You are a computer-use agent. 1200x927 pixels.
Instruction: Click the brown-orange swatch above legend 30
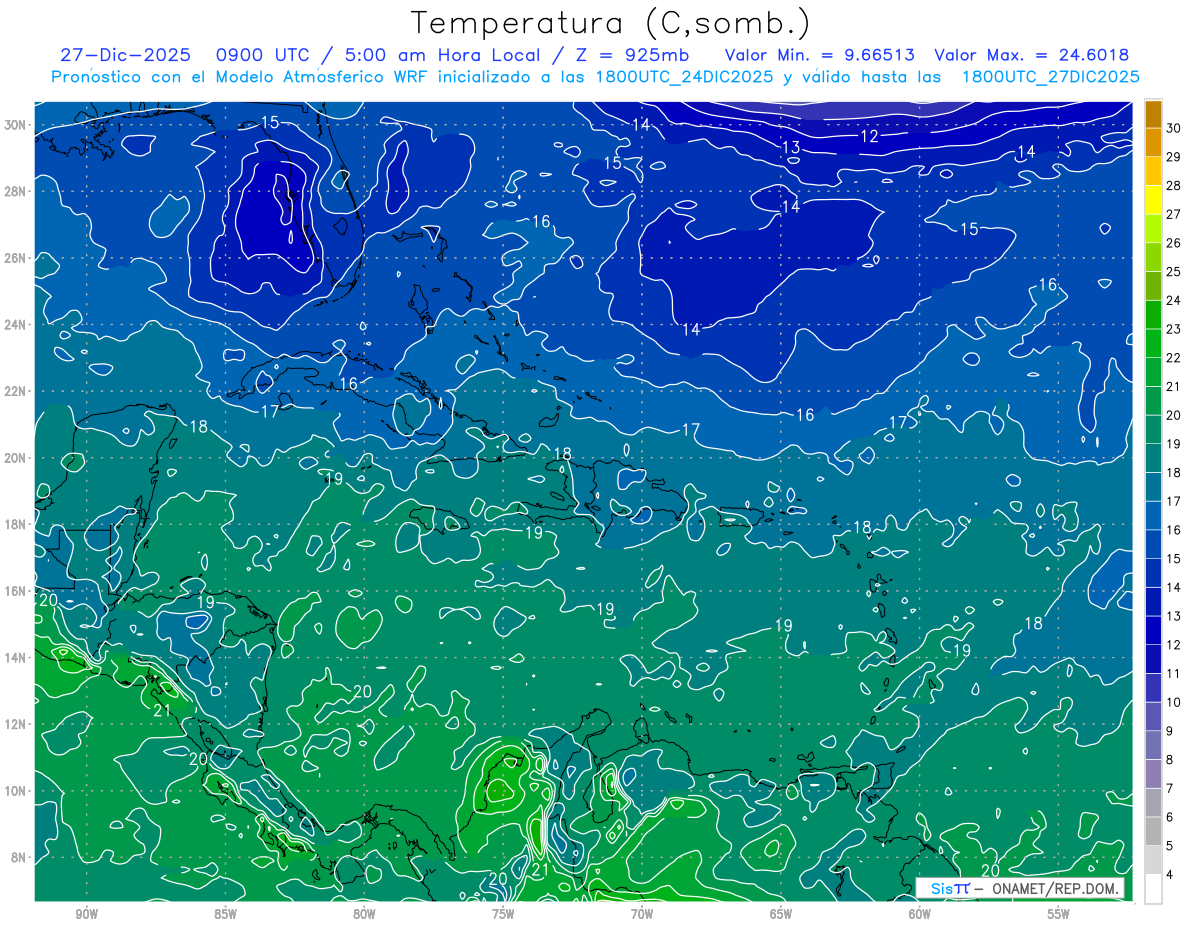coord(1153,114)
